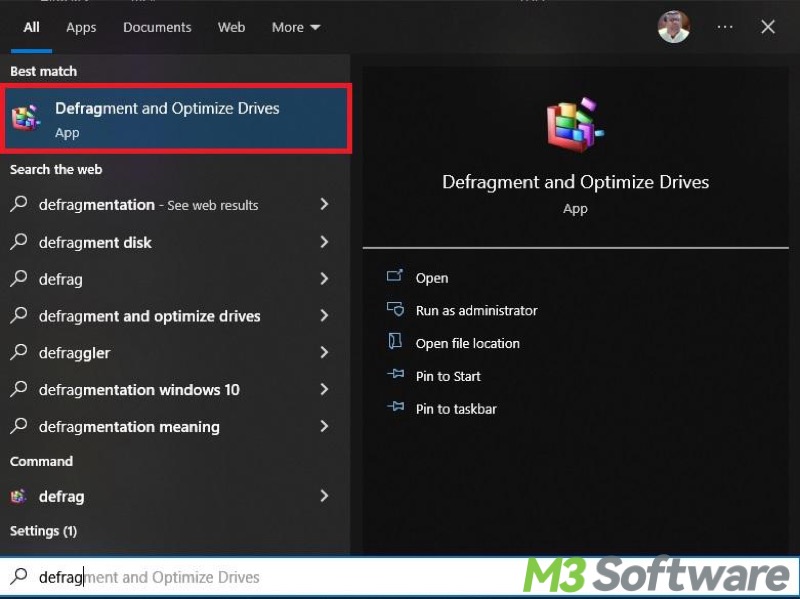Expand the More filter dropdown

[296, 27]
